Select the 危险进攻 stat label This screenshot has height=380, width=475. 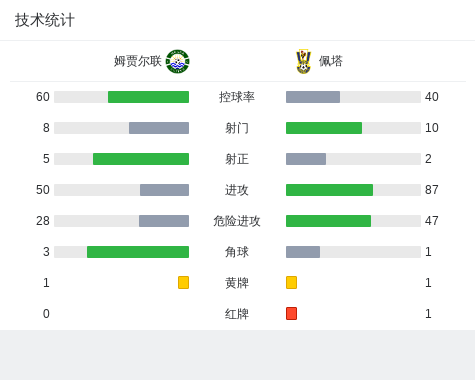[237, 221]
